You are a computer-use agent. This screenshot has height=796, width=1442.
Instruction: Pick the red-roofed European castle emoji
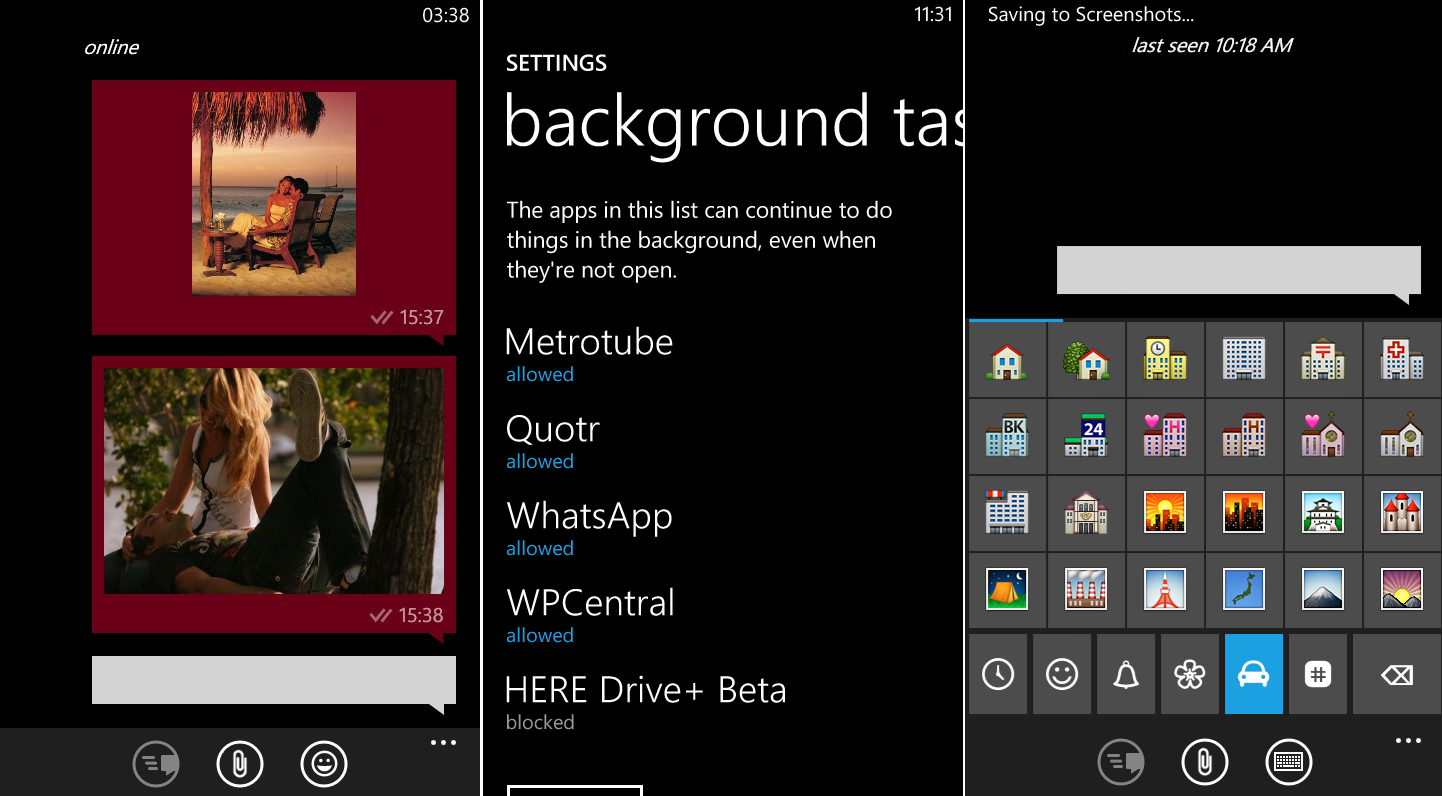tap(1401, 513)
